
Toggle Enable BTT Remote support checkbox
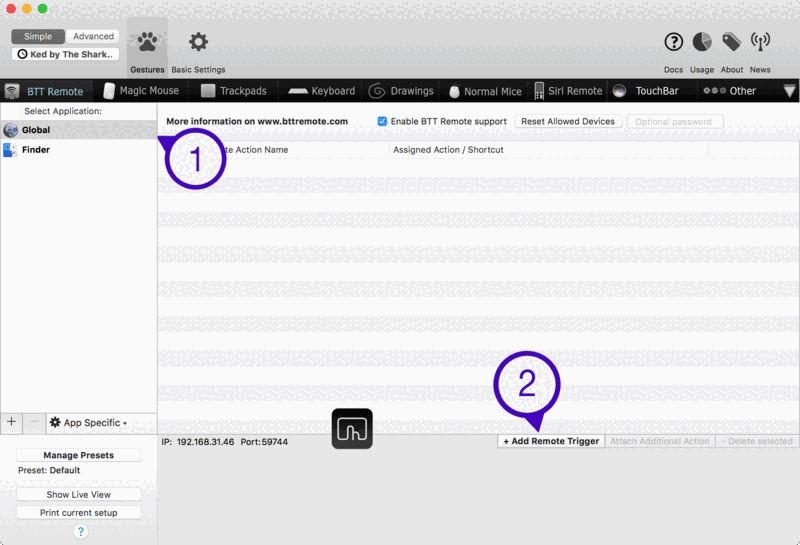382,121
